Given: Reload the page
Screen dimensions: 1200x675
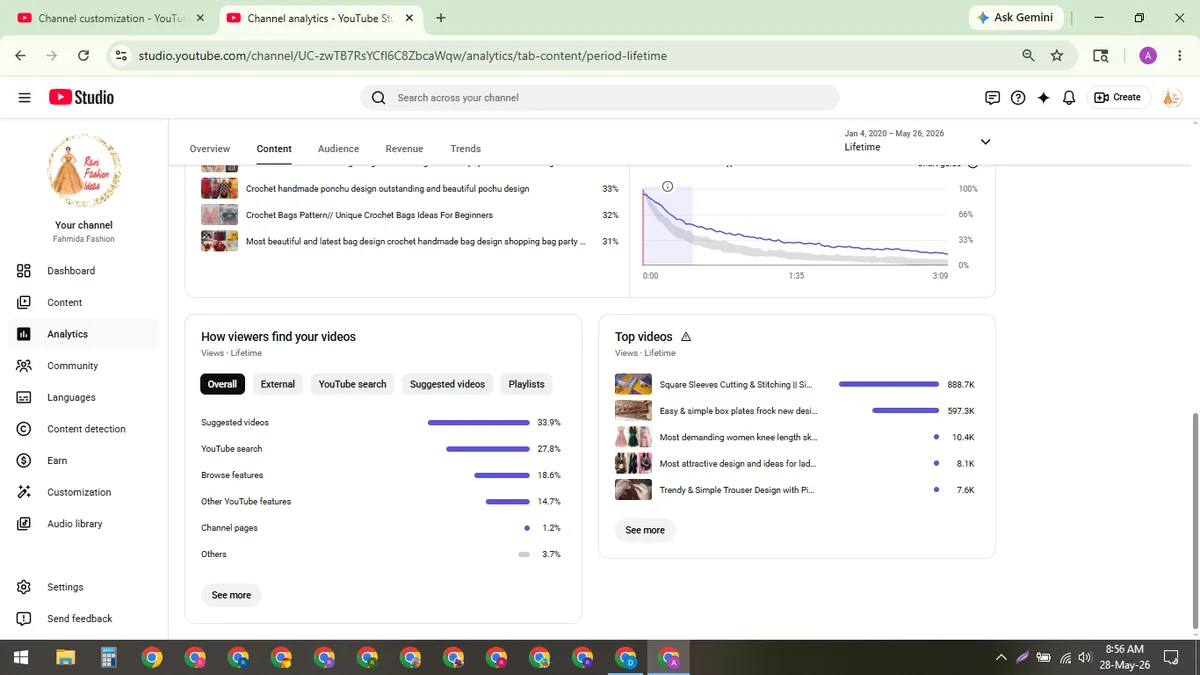Looking at the screenshot, I should click(86, 56).
